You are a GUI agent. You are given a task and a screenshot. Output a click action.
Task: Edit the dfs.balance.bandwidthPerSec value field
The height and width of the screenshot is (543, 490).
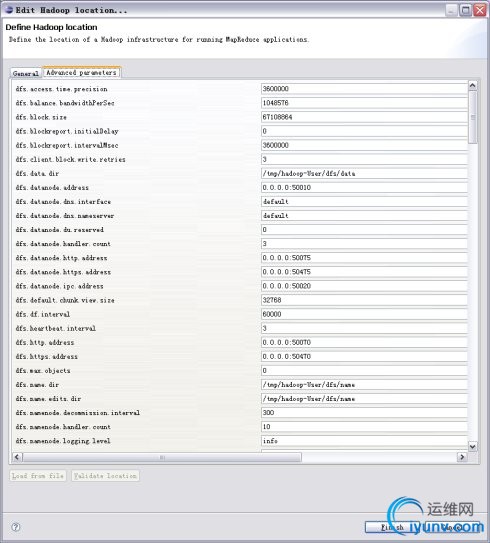click(364, 103)
